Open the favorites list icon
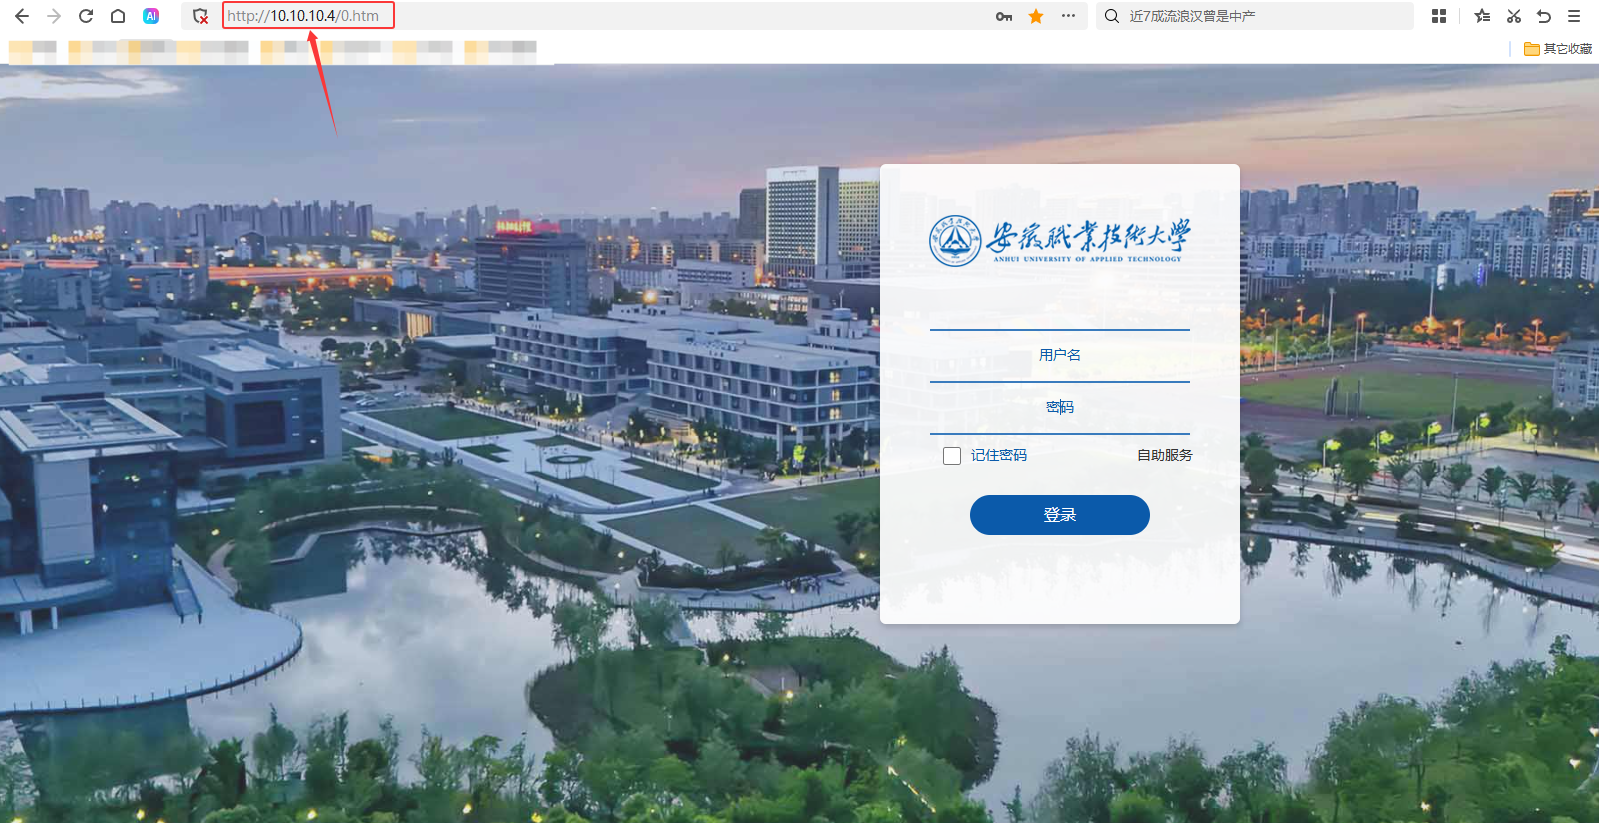Image resolution: width=1599 pixels, height=823 pixels. click(1482, 16)
